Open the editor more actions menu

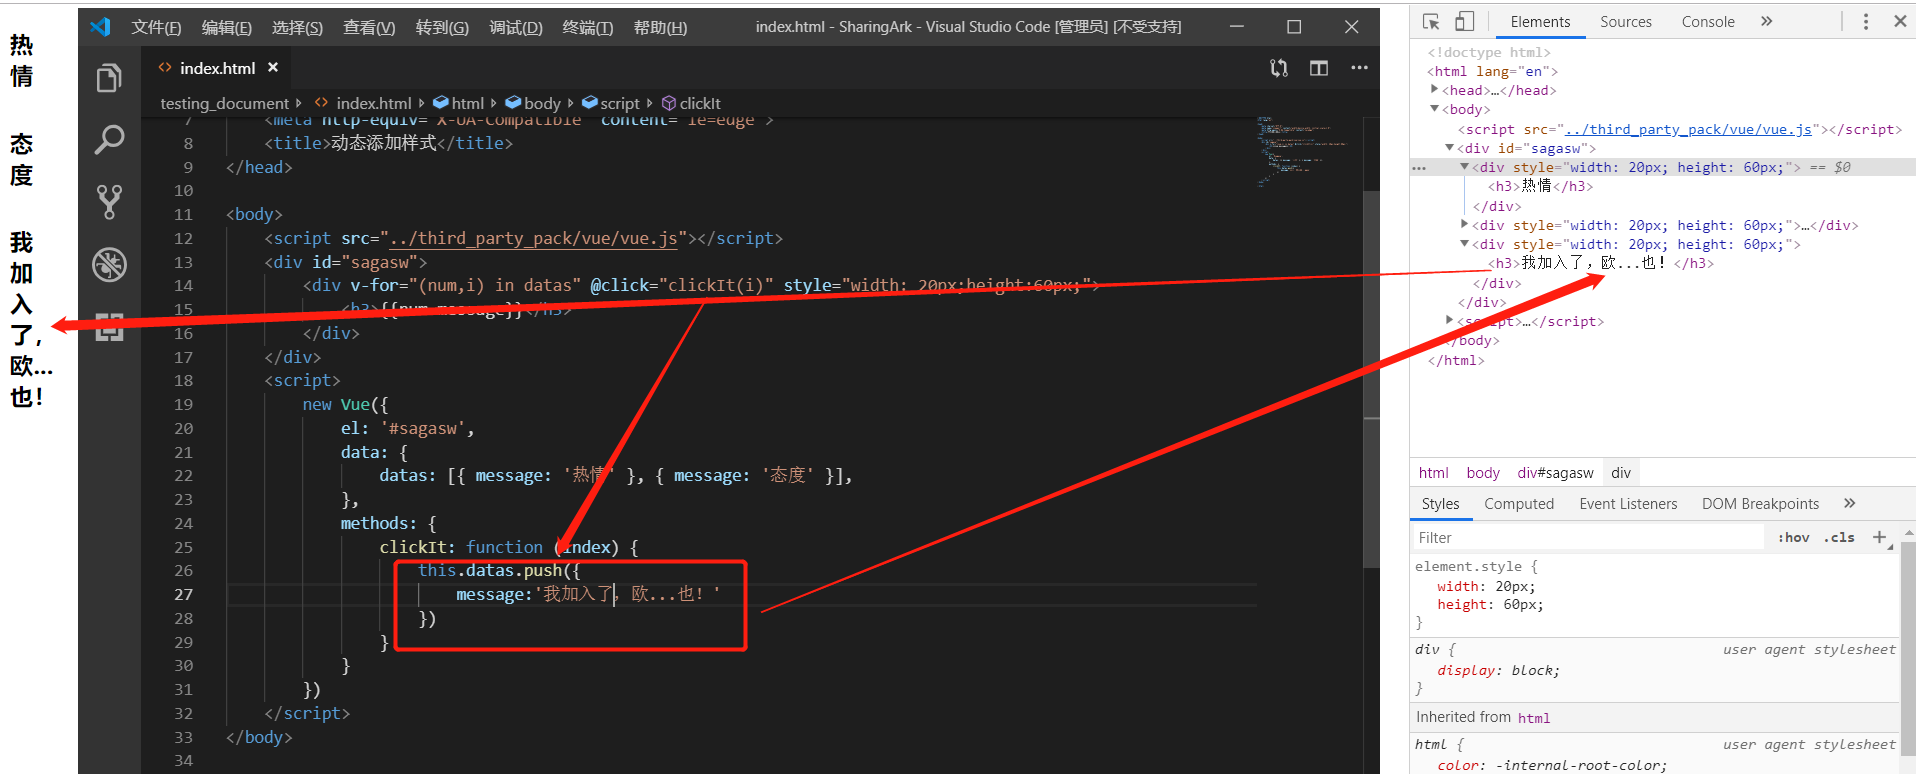pos(1359,68)
